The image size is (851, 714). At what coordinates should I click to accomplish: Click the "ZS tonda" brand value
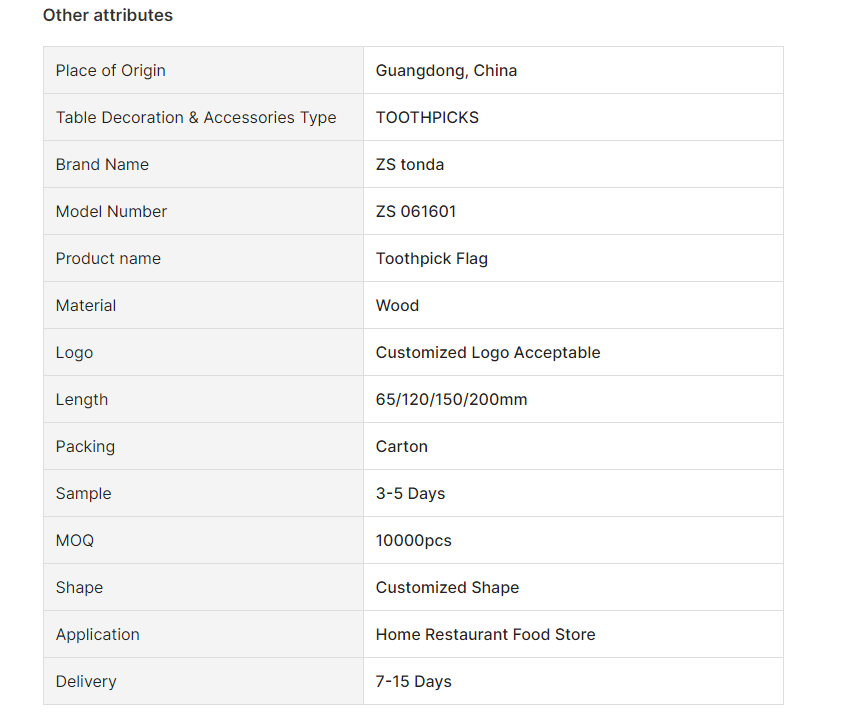click(x=410, y=164)
